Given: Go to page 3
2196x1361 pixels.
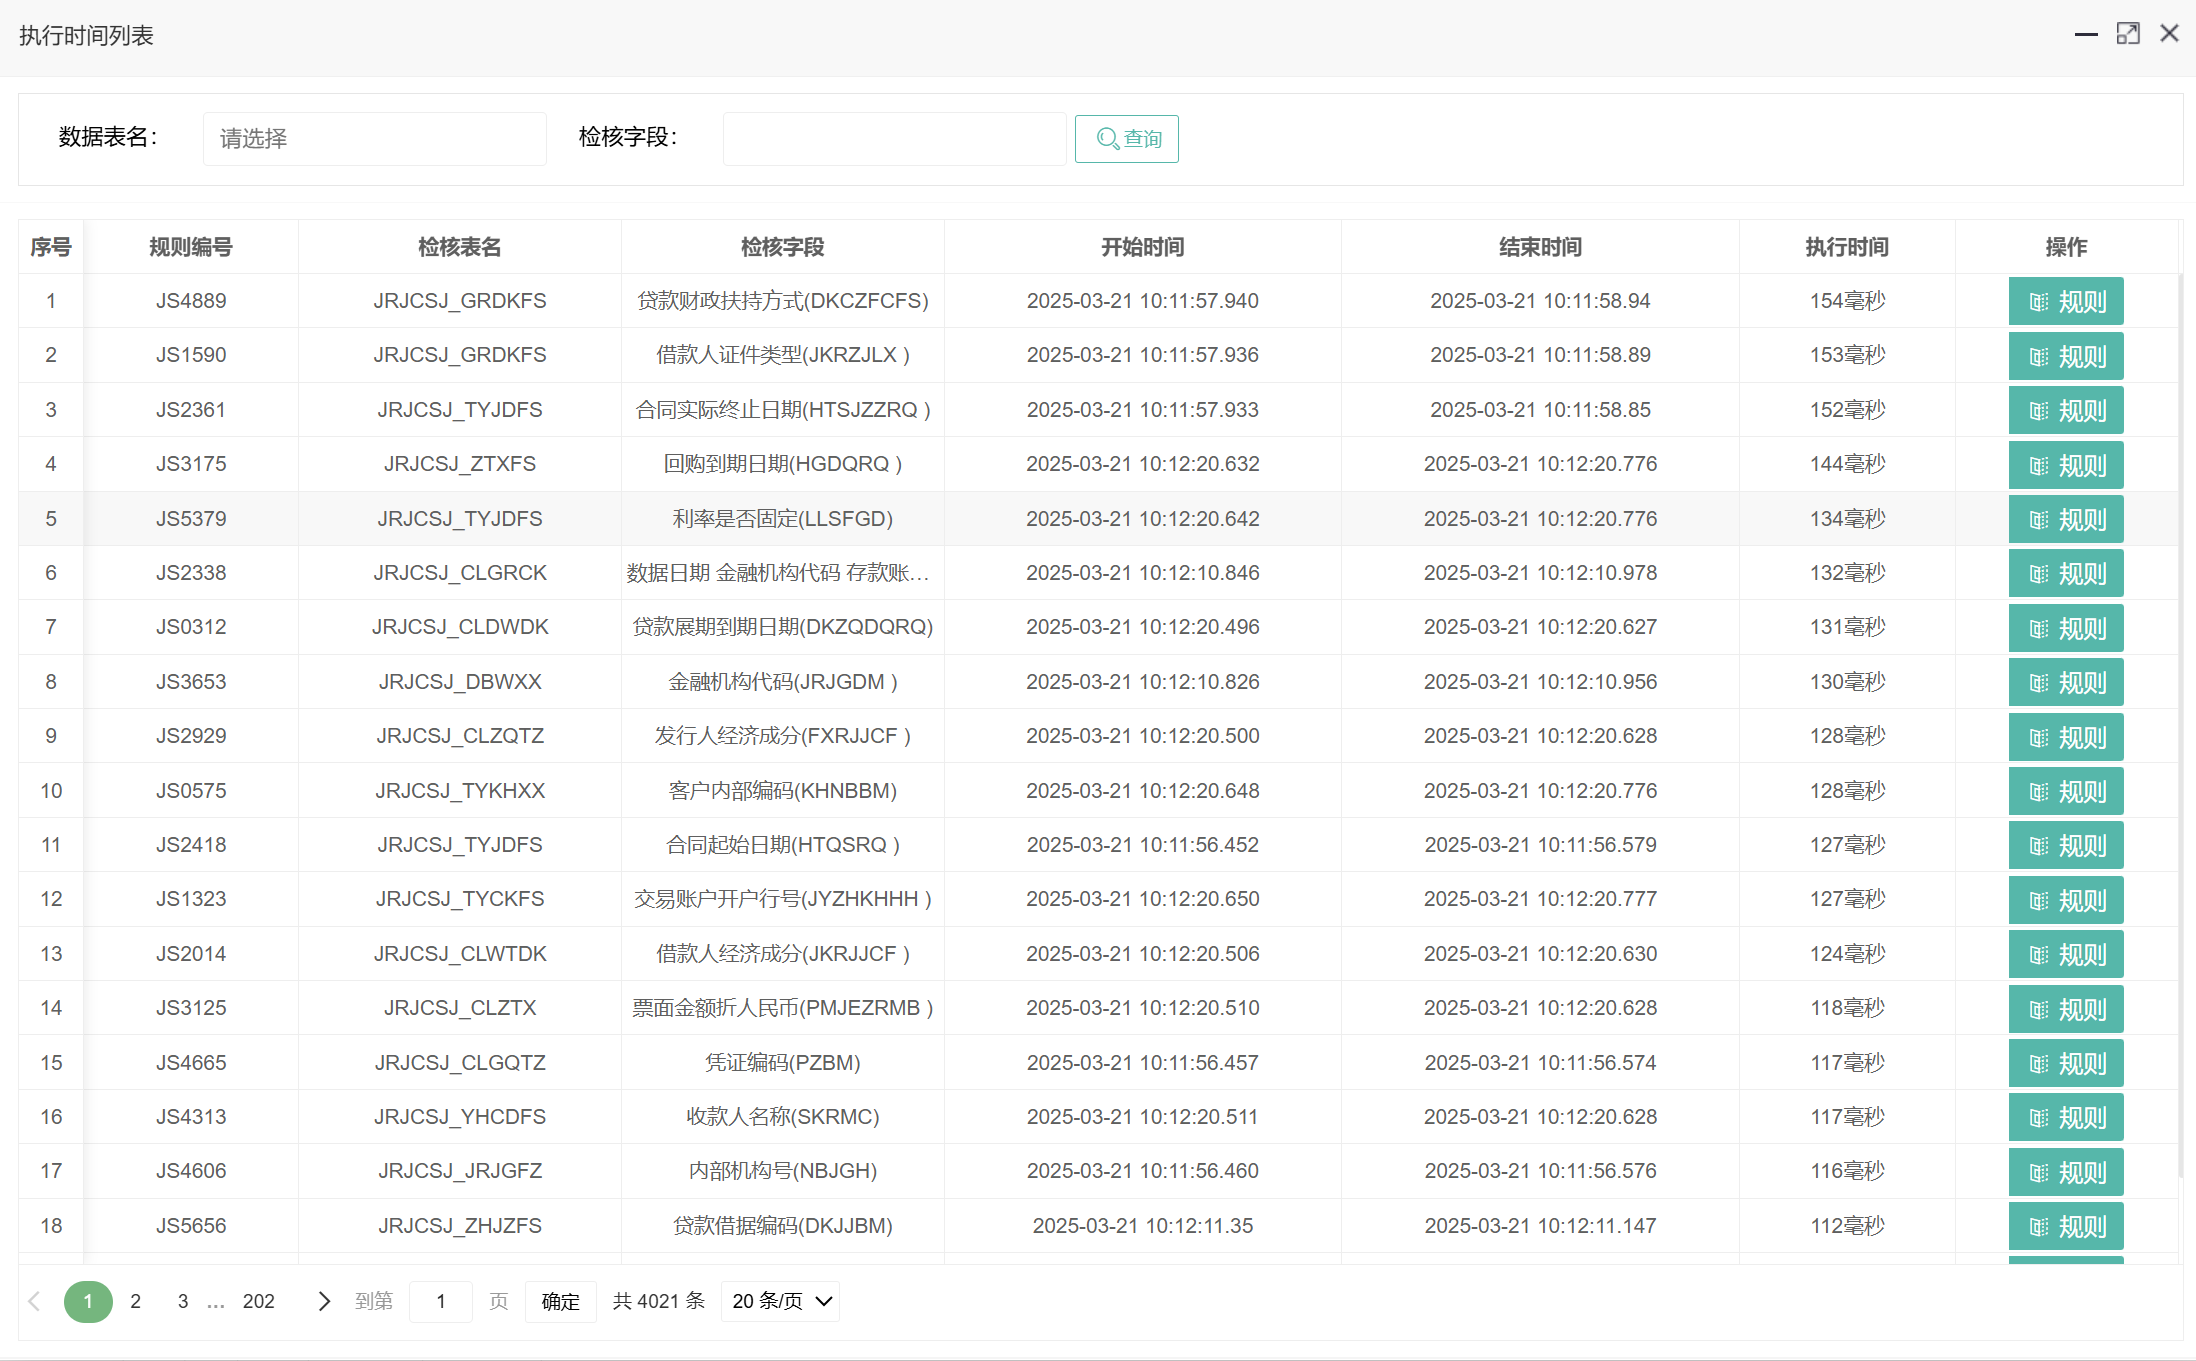Looking at the screenshot, I should (183, 1301).
